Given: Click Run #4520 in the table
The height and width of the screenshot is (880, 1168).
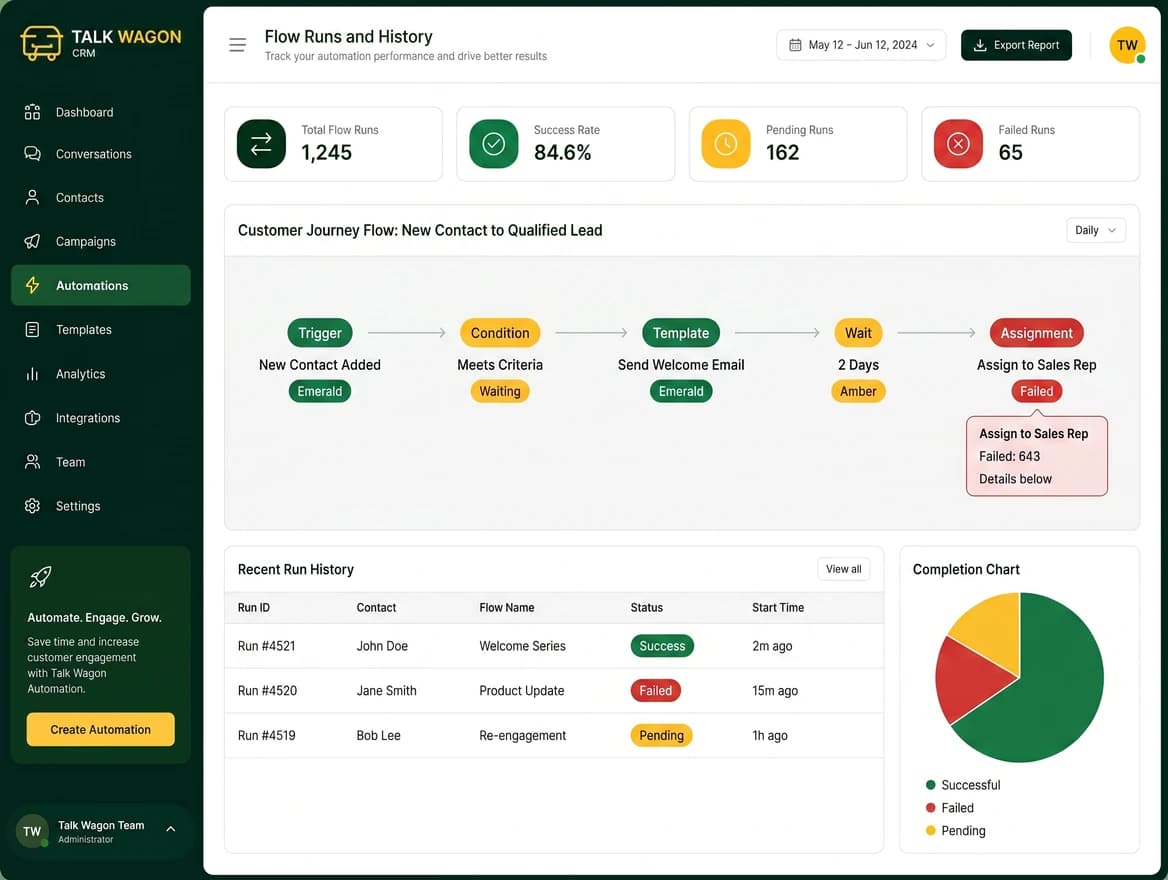Looking at the screenshot, I should pyautogui.click(x=267, y=691).
